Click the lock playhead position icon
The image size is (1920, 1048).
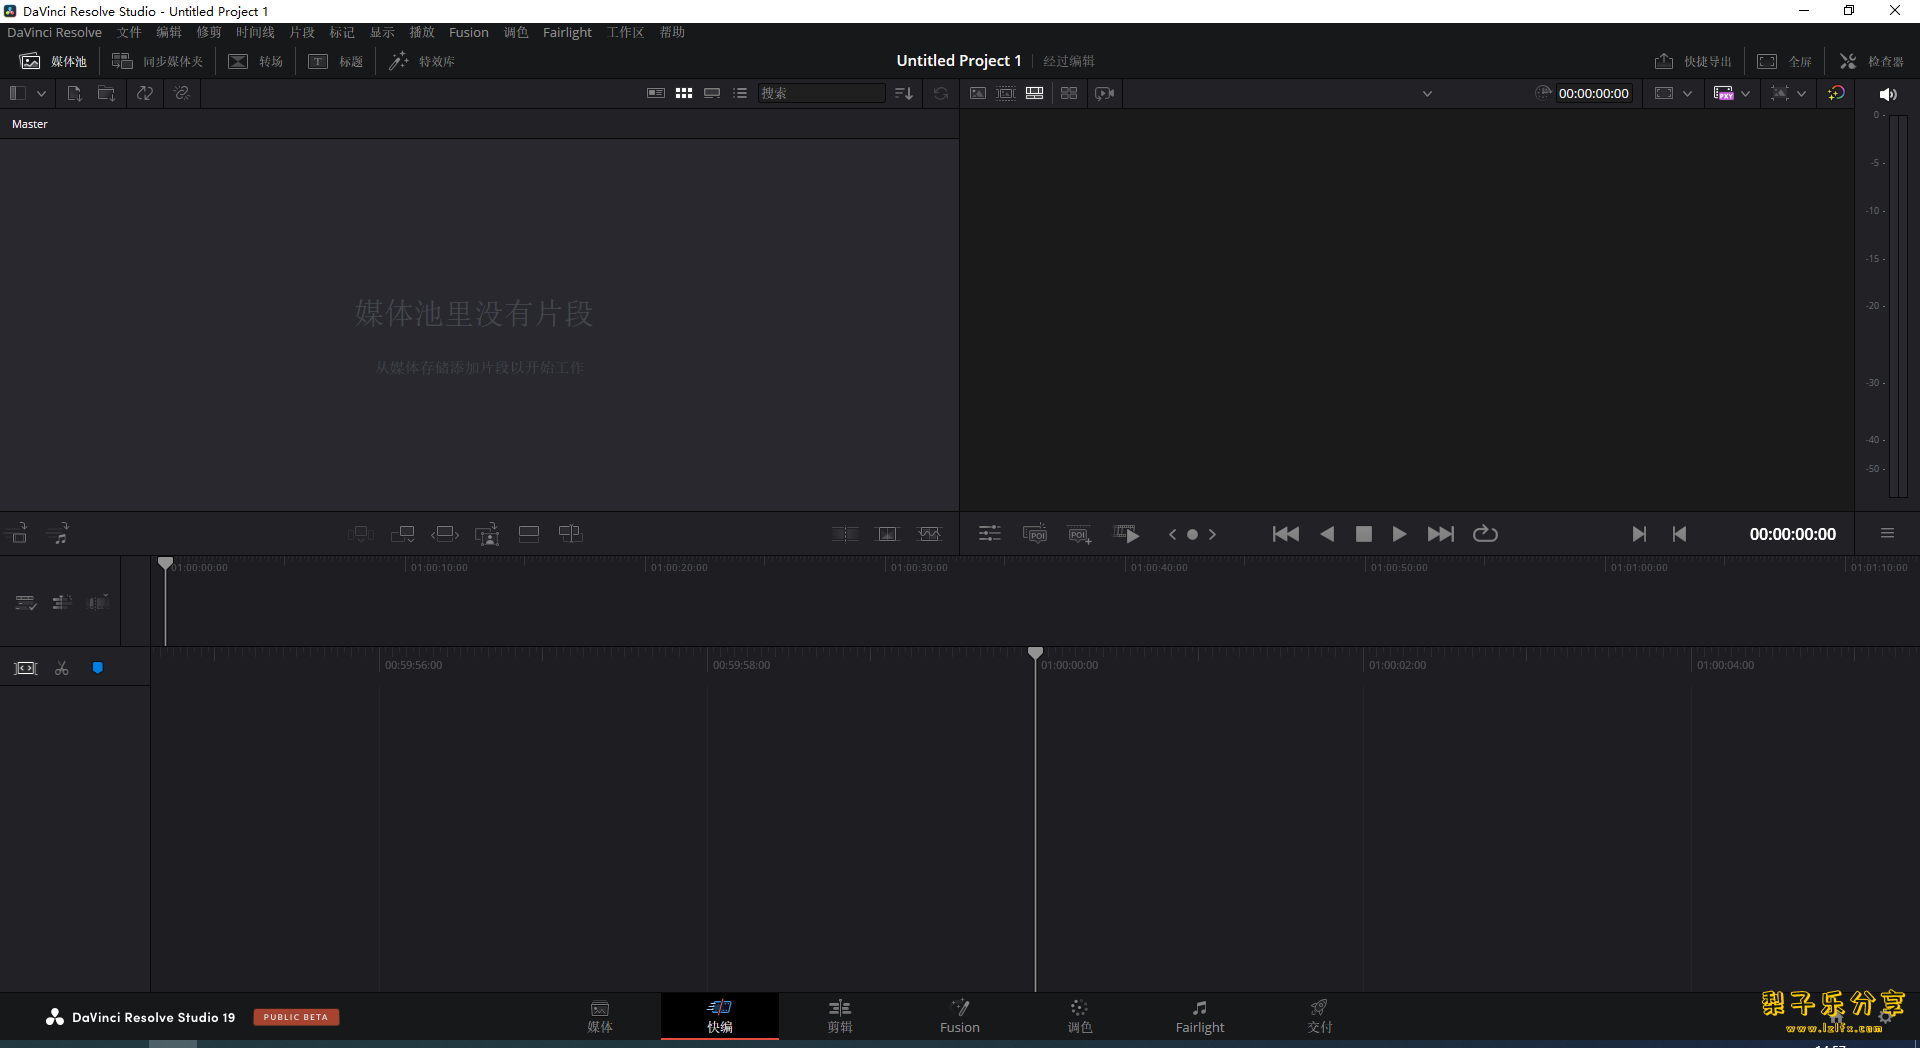(26, 668)
